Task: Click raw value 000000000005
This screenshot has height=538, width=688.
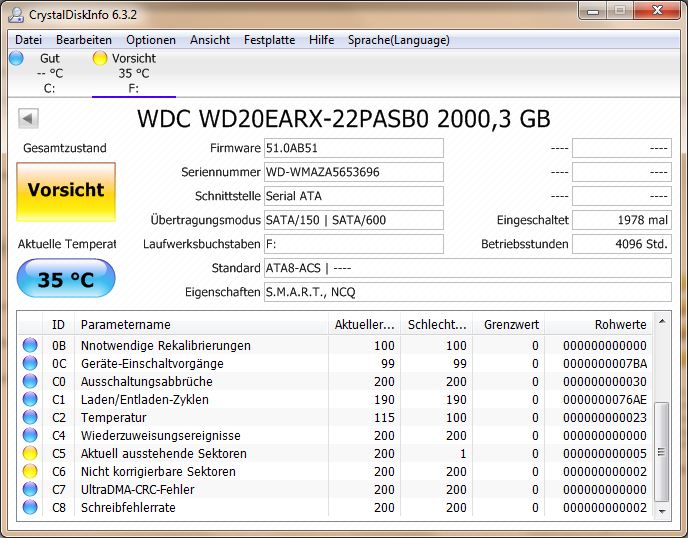Action: 605,453
